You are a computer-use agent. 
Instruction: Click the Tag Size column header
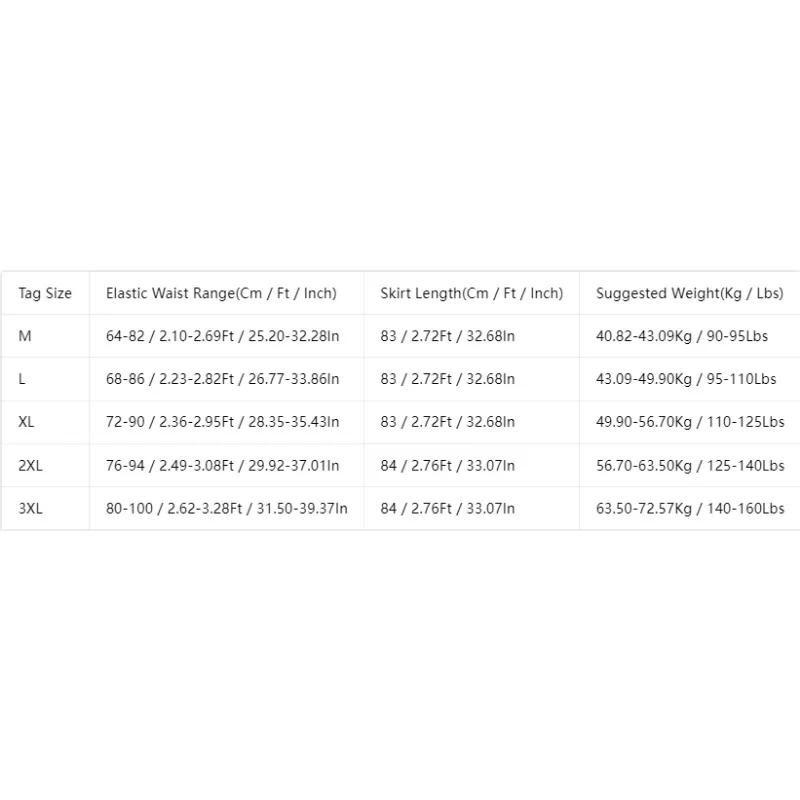point(45,293)
